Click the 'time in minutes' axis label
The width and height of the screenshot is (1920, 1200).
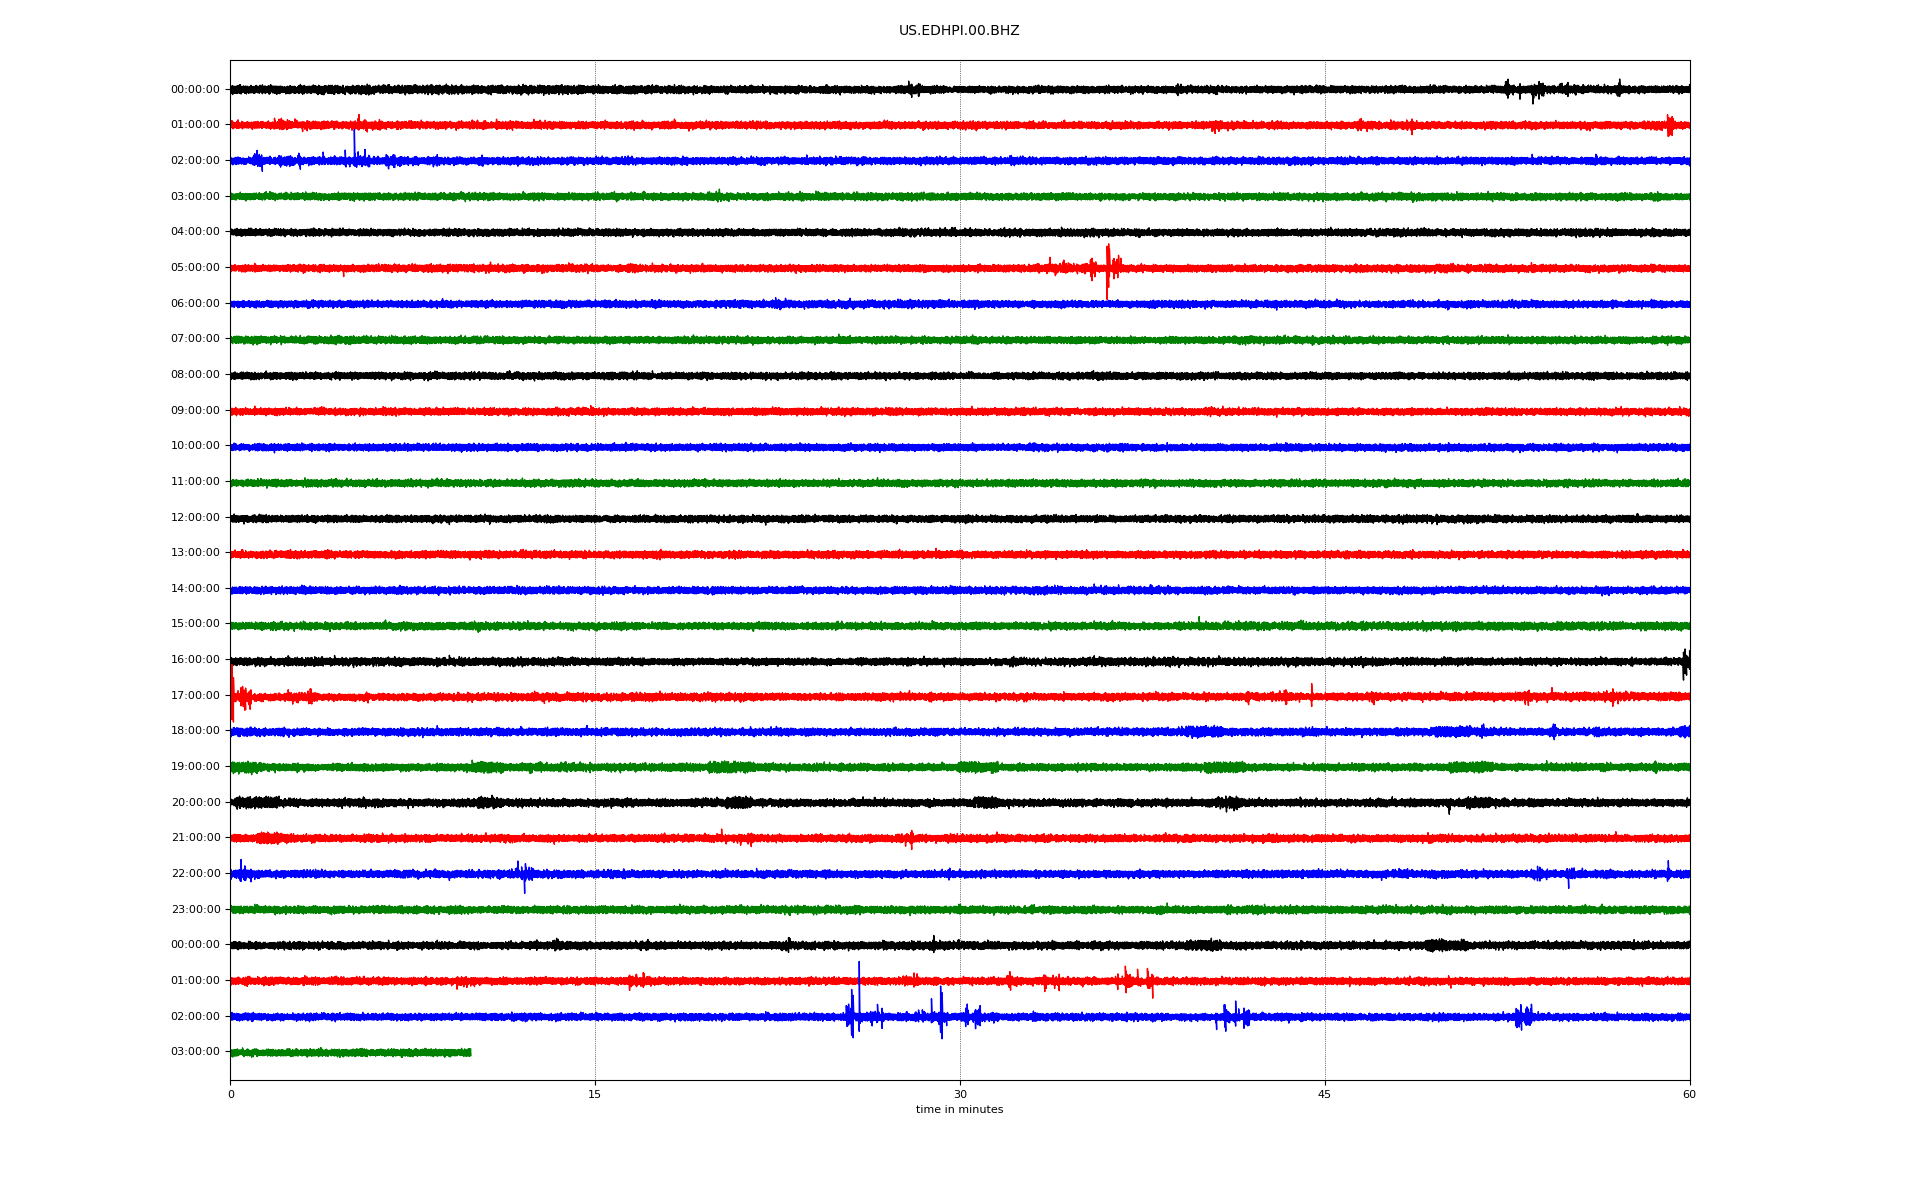(x=959, y=1110)
